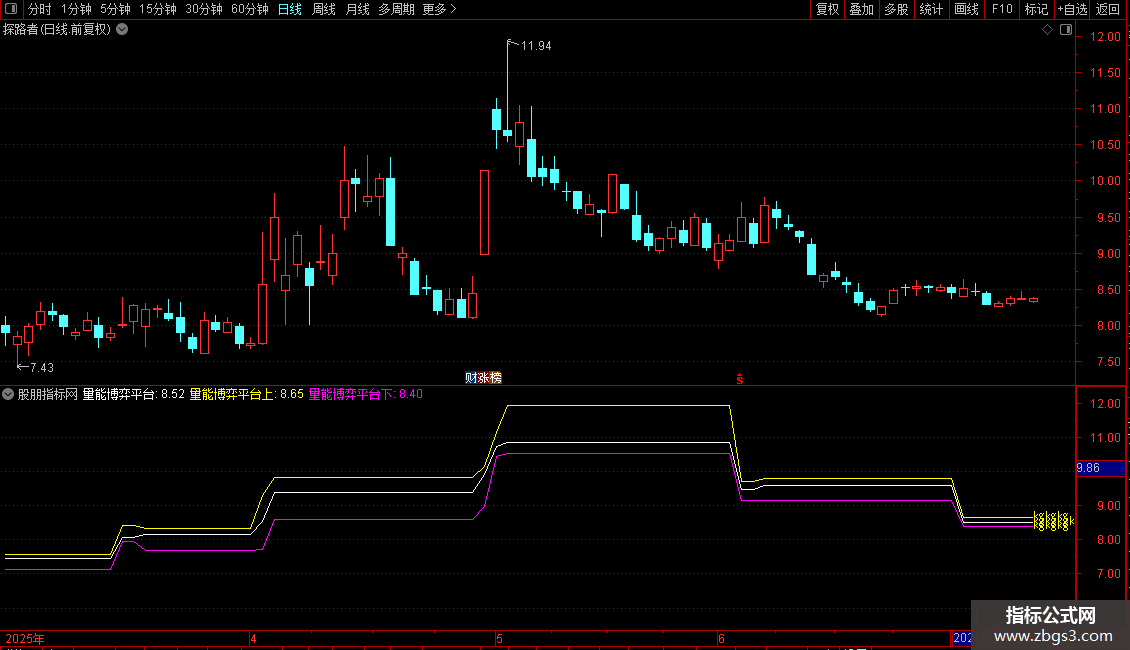The height and width of the screenshot is (650, 1130).
Task: Click the 10.00 price axis label
Action: click(x=1105, y=181)
